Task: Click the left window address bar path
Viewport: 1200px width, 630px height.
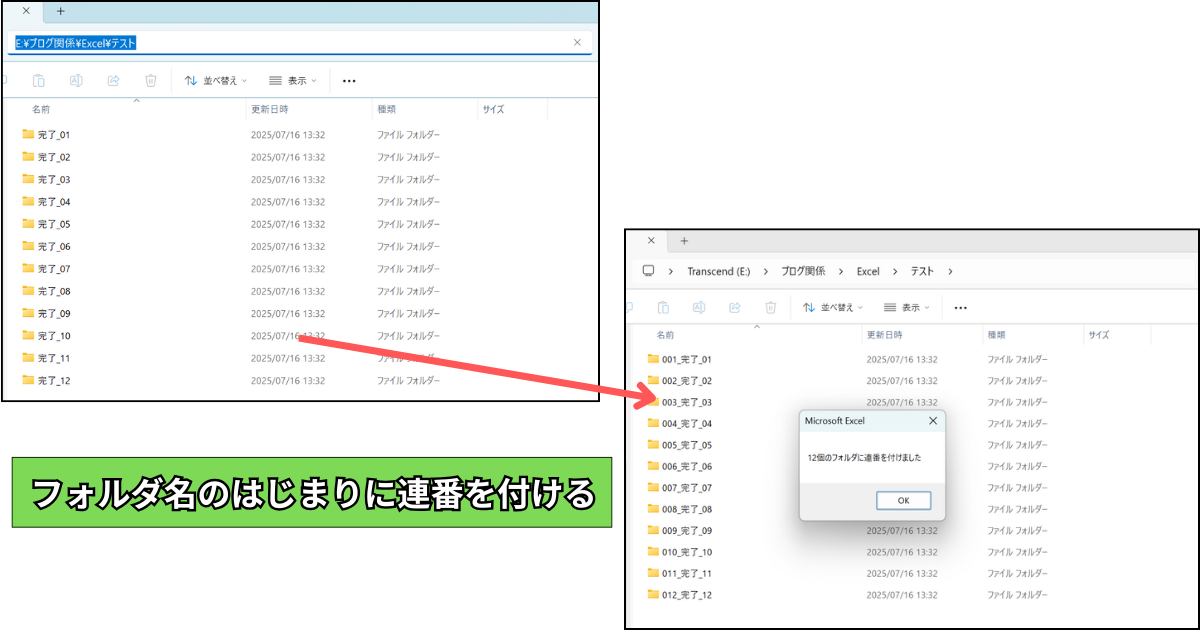Action: (75, 43)
